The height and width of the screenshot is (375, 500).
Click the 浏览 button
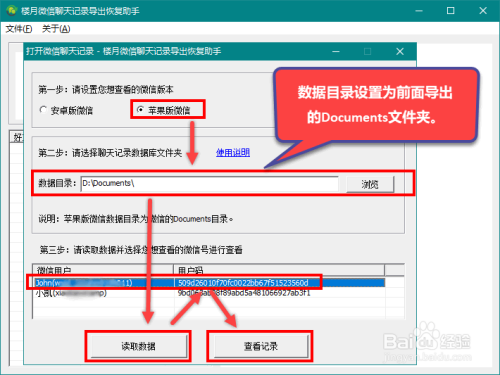coord(370,184)
